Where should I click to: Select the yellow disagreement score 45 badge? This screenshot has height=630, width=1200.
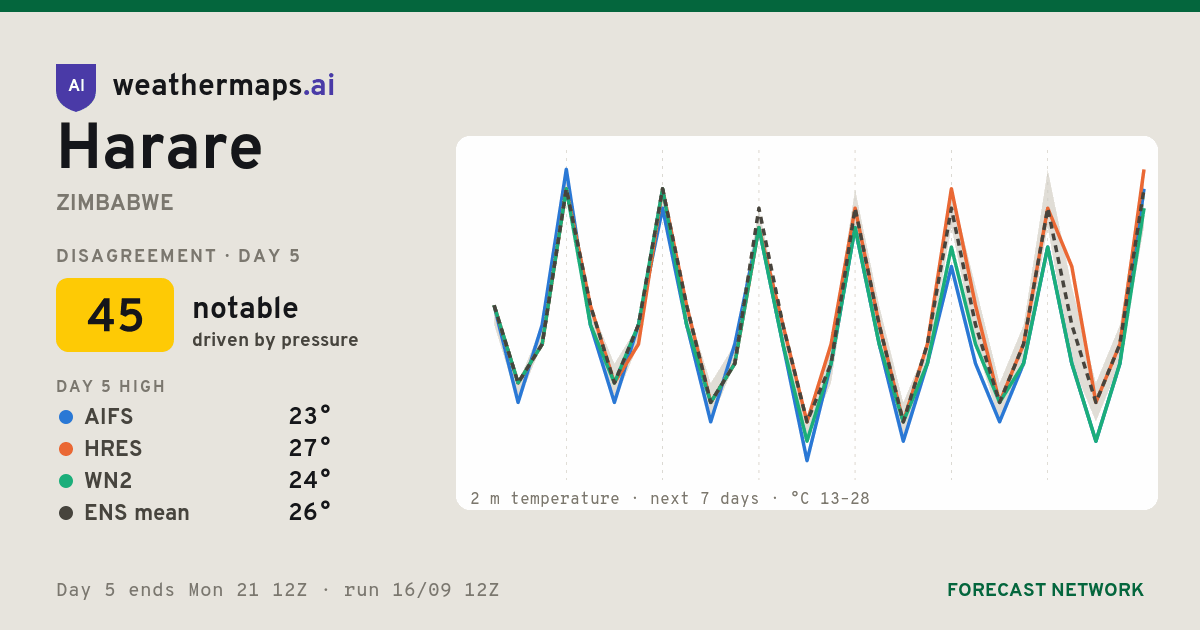115,315
